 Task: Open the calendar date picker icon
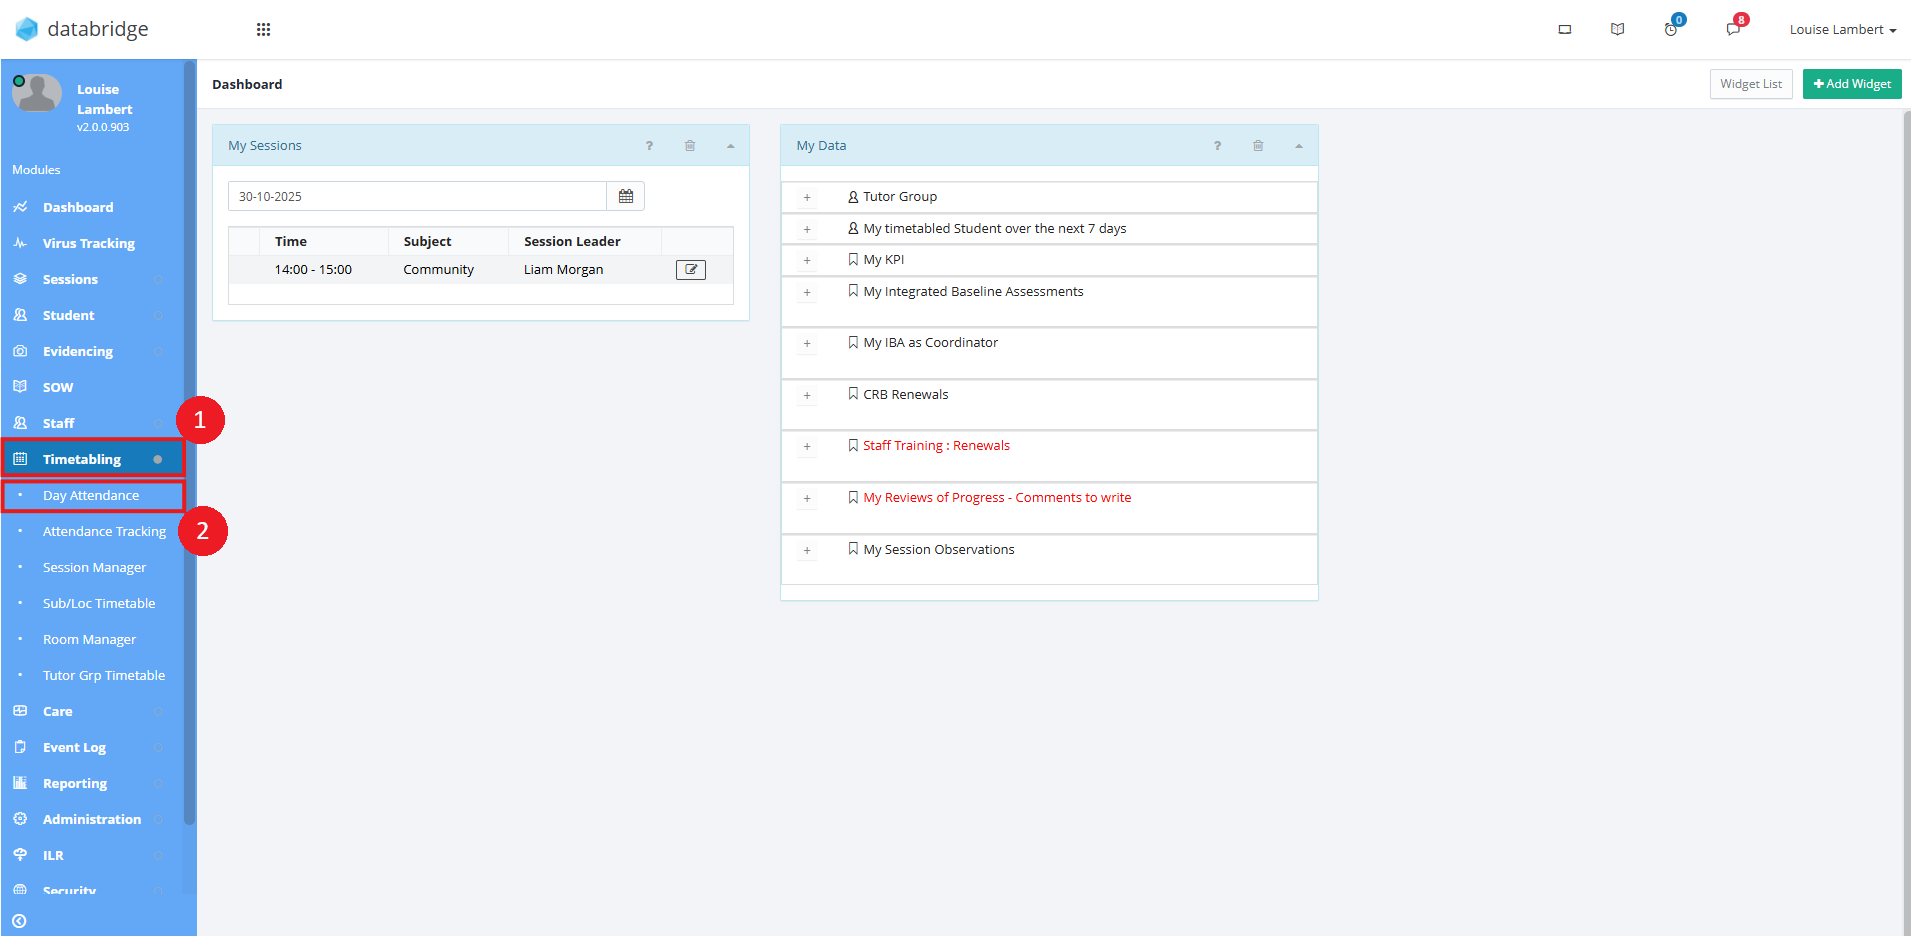(x=626, y=196)
